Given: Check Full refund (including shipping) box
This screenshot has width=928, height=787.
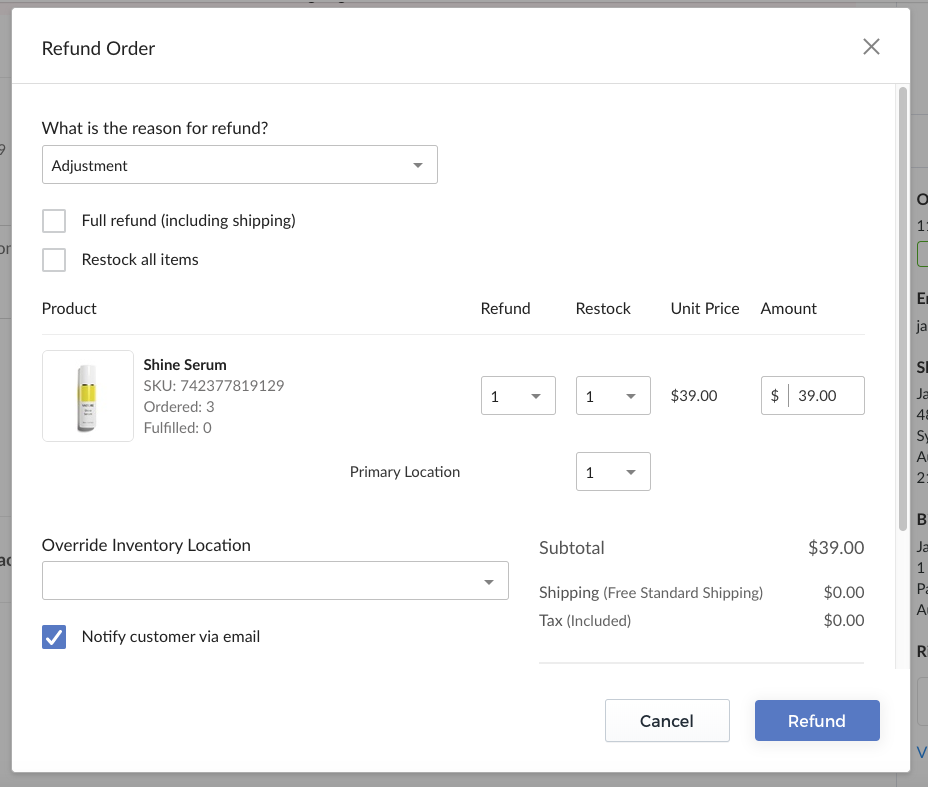Looking at the screenshot, I should (x=54, y=221).
